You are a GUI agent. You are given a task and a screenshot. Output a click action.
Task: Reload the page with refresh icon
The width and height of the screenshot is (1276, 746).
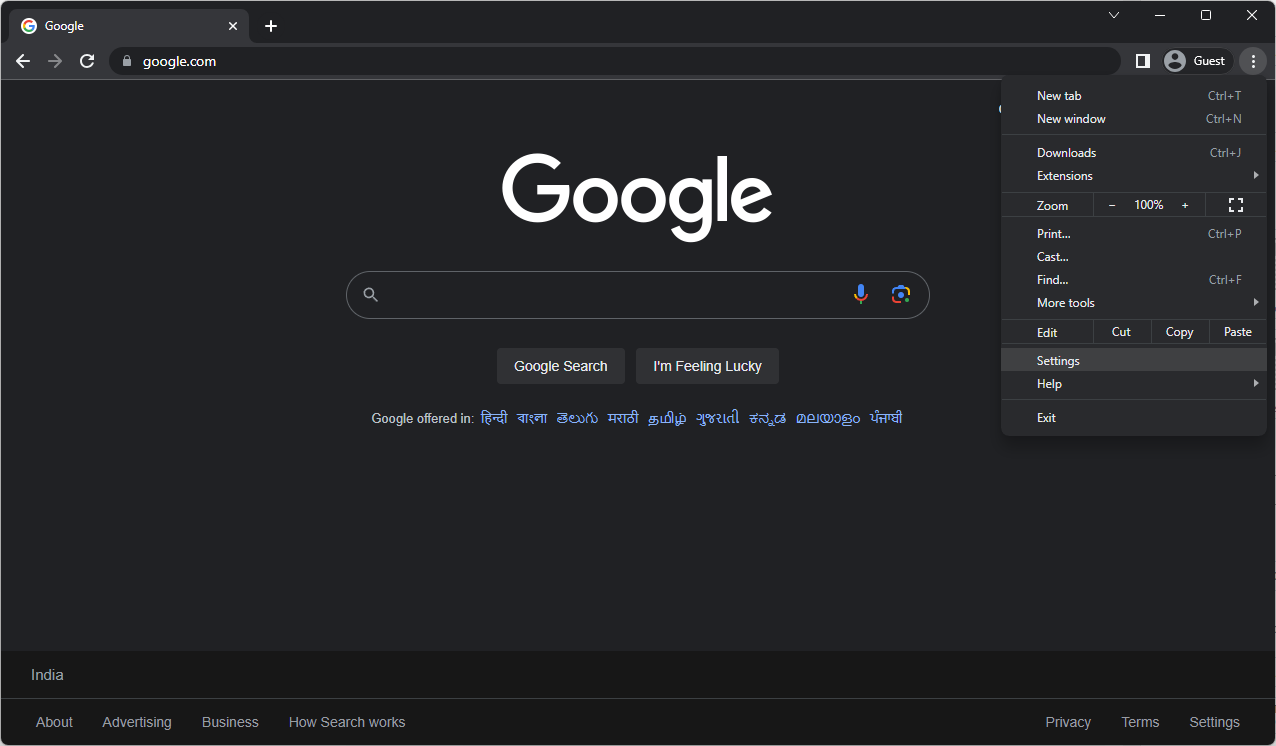click(x=87, y=61)
